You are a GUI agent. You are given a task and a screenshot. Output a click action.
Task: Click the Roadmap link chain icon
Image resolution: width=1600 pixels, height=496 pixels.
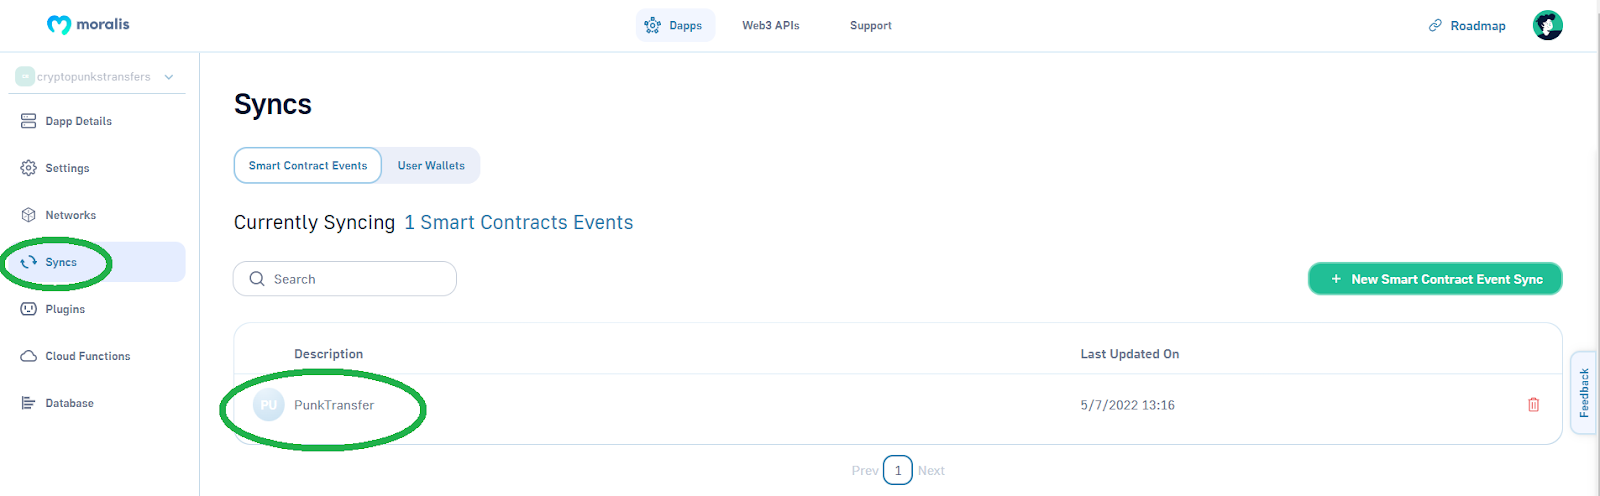click(x=1435, y=26)
